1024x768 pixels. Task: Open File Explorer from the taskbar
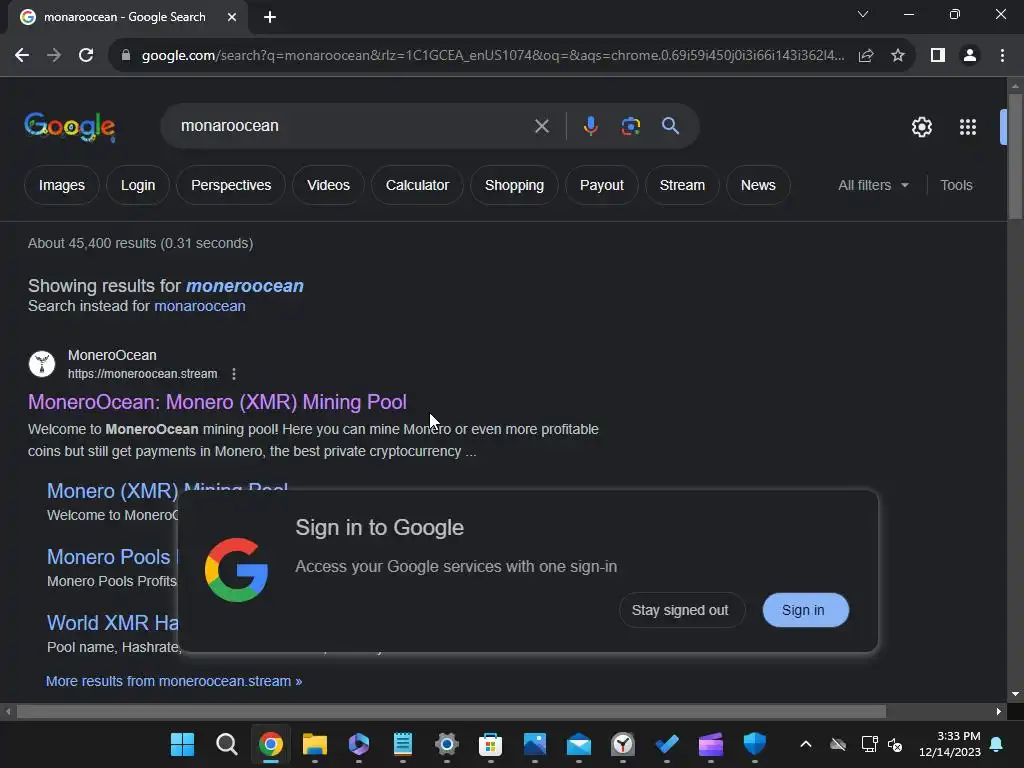315,744
